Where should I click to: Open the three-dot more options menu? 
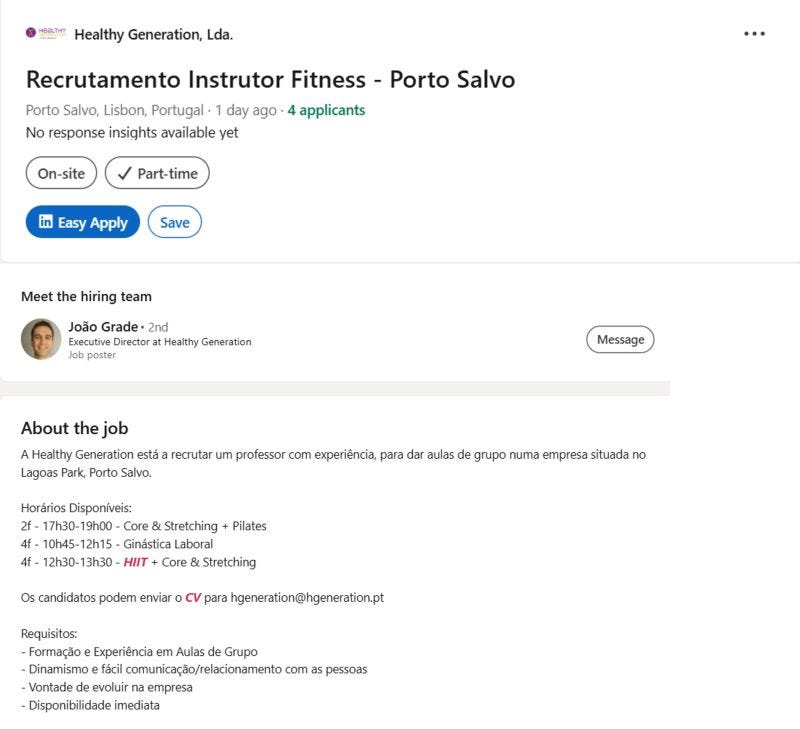(754, 34)
